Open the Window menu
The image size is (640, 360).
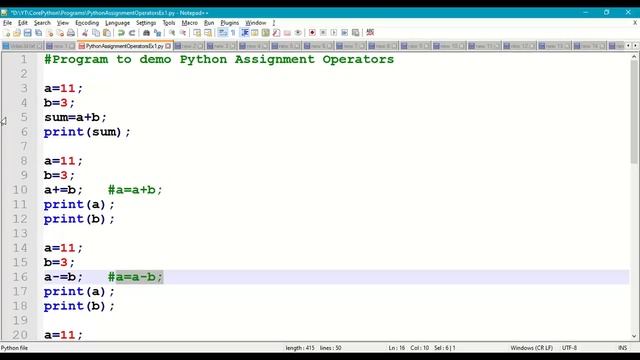click(256, 23)
